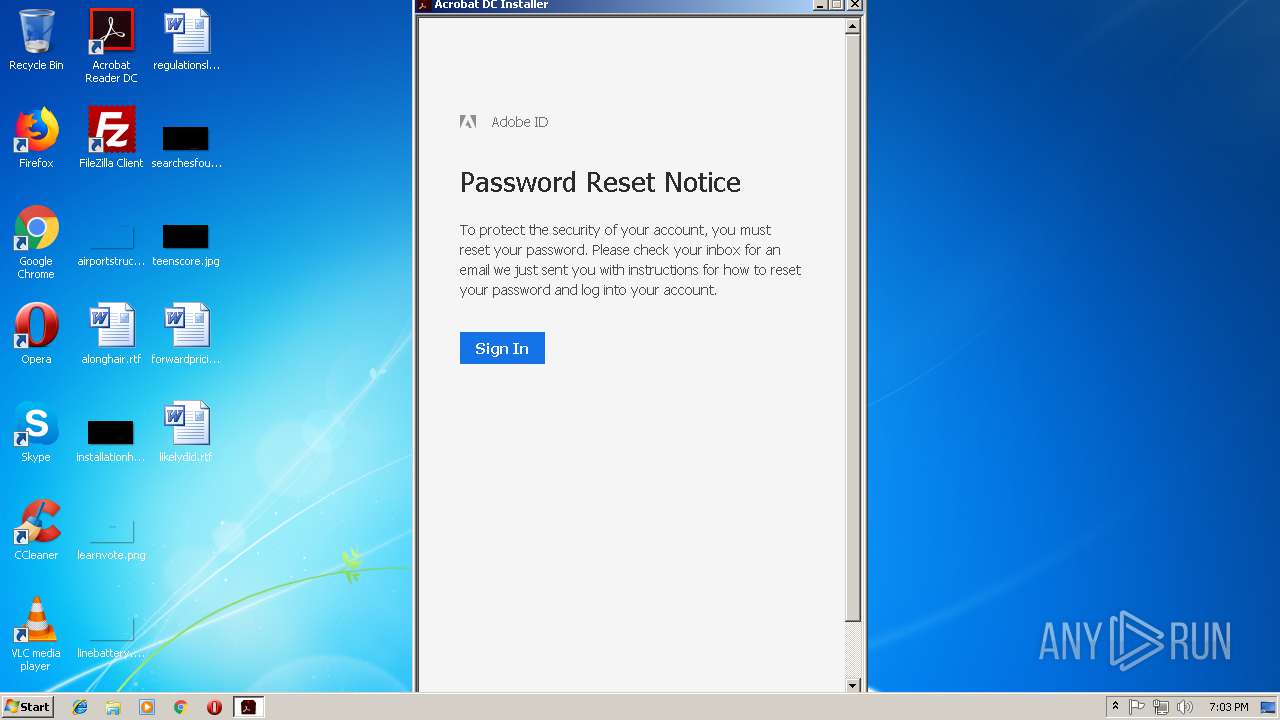Open the Action Center flag icon
Viewport: 1280px width, 720px height.
(x=1137, y=707)
